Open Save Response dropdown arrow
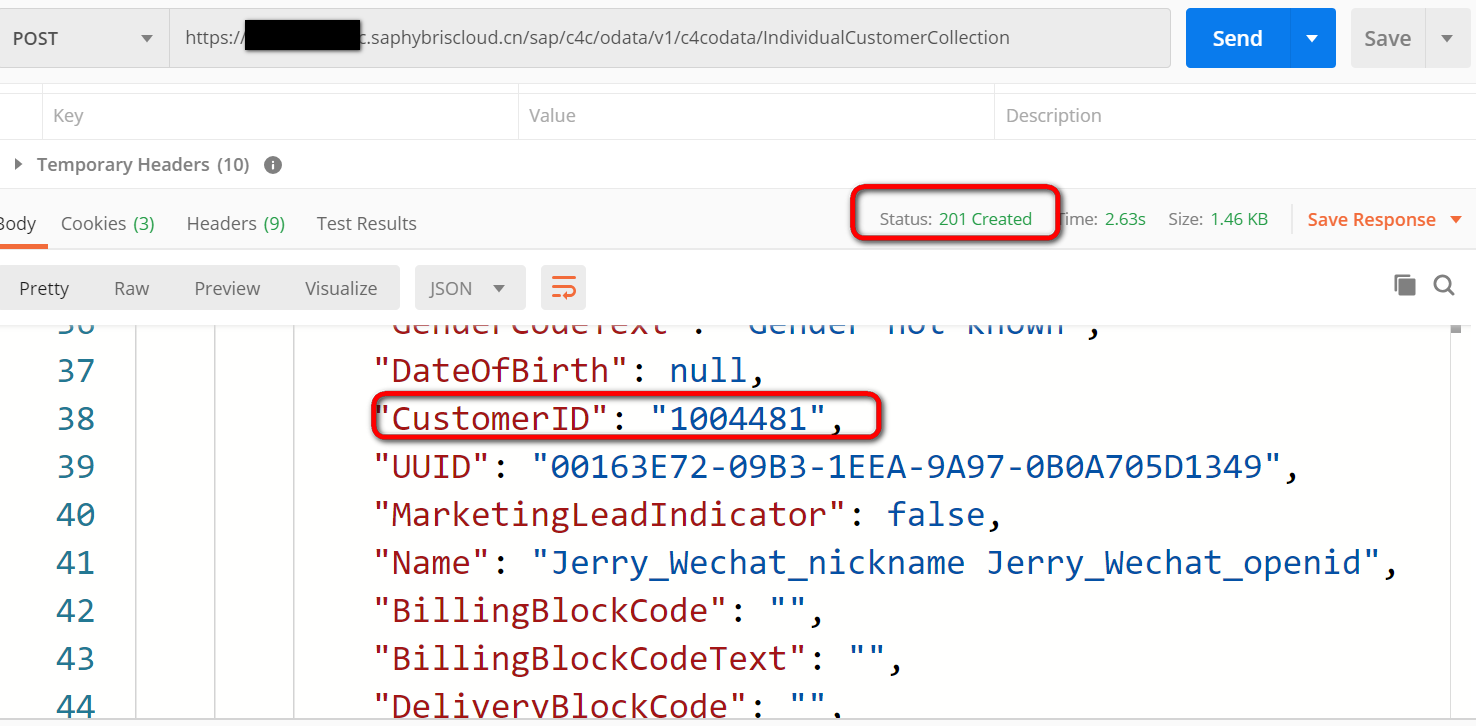 point(1456,219)
